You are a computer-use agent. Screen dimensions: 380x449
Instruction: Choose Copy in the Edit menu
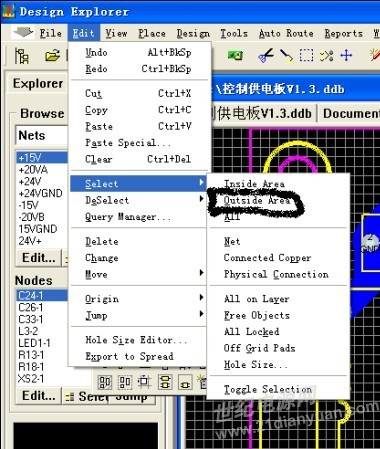(139, 110)
